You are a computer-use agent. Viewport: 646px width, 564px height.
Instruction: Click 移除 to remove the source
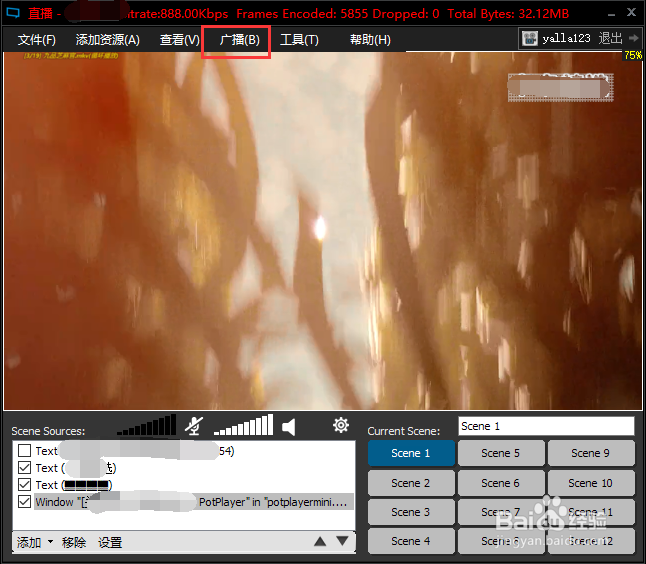click(74, 542)
